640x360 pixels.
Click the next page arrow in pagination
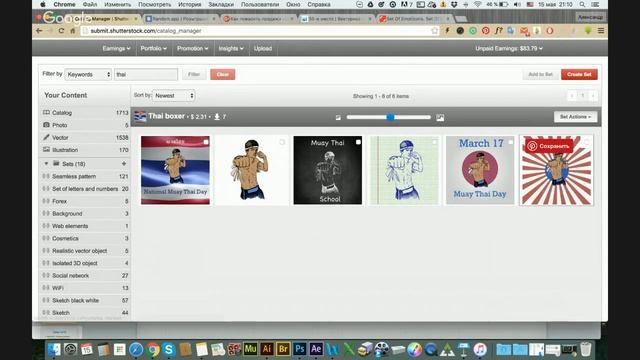tap(593, 96)
